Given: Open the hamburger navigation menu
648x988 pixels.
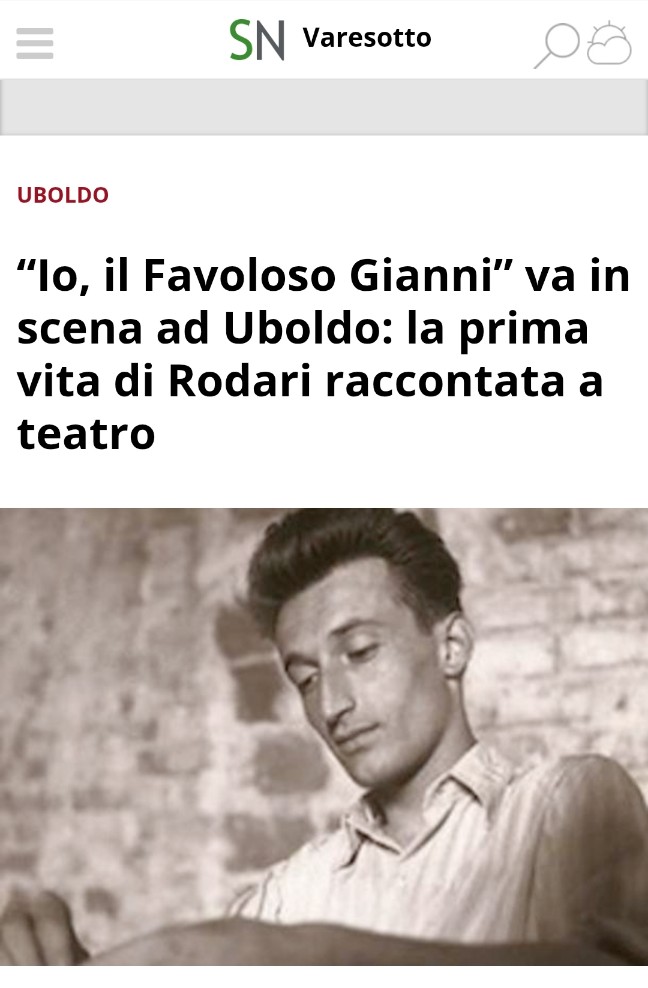Looking at the screenshot, I should coord(35,43).
